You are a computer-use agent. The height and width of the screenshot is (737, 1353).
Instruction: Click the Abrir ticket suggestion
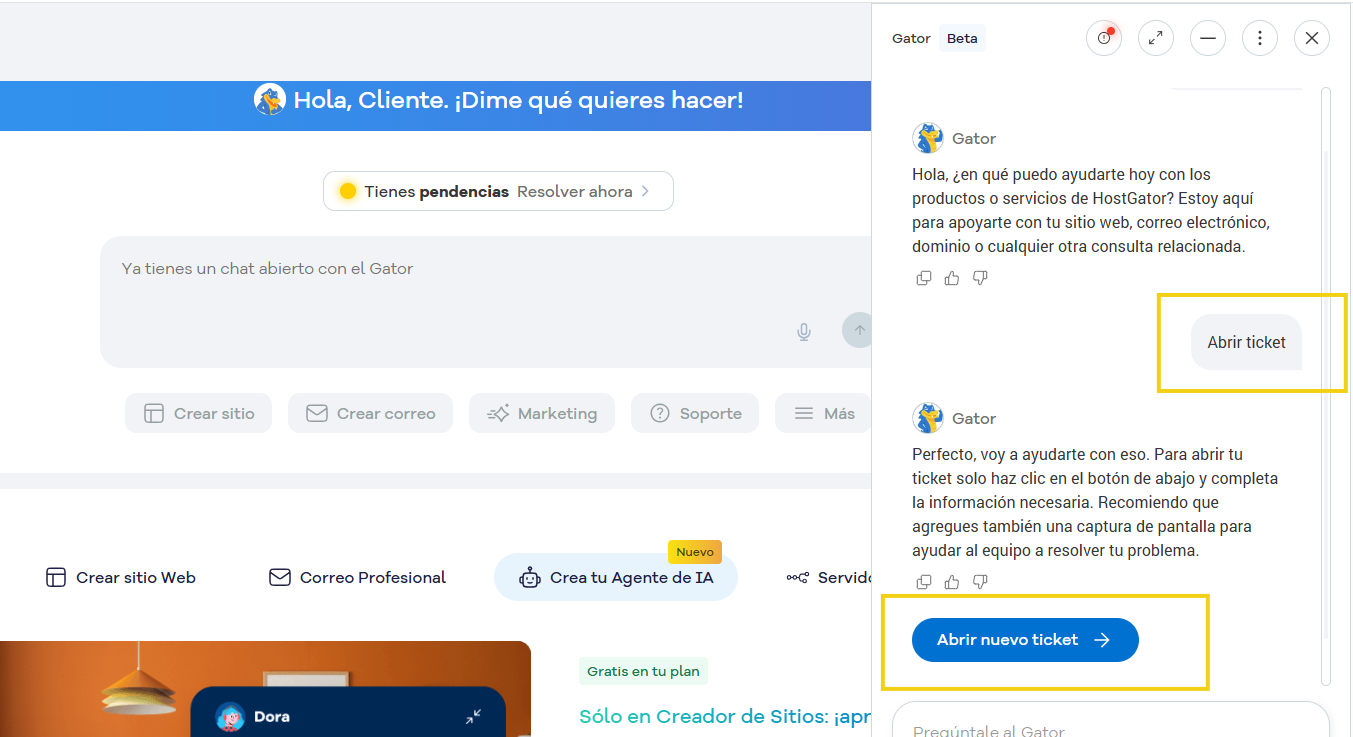pos(1246,341)
